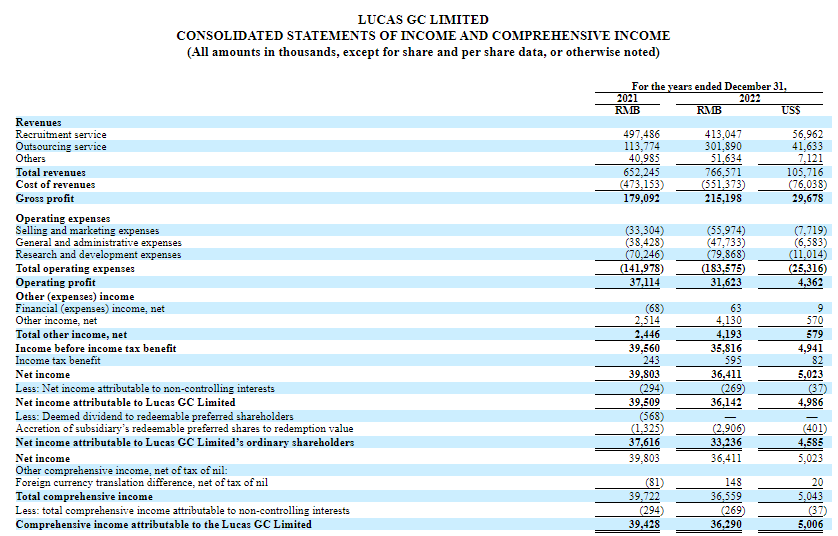Click the 'Operating expenses' section label

point(63,219)
